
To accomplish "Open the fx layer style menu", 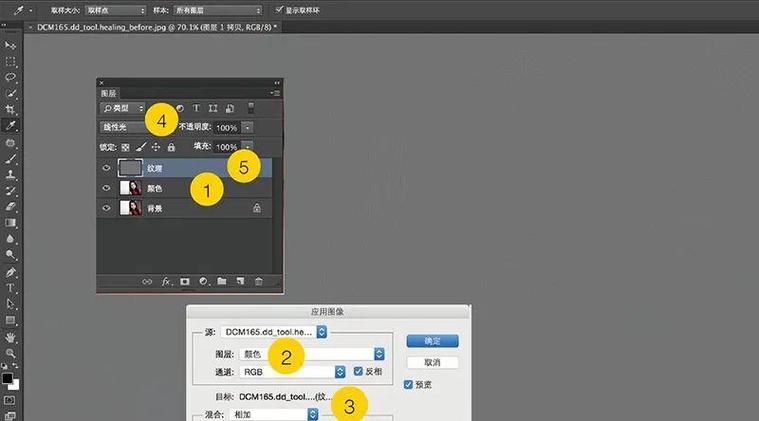I will [x=166, y=282].
